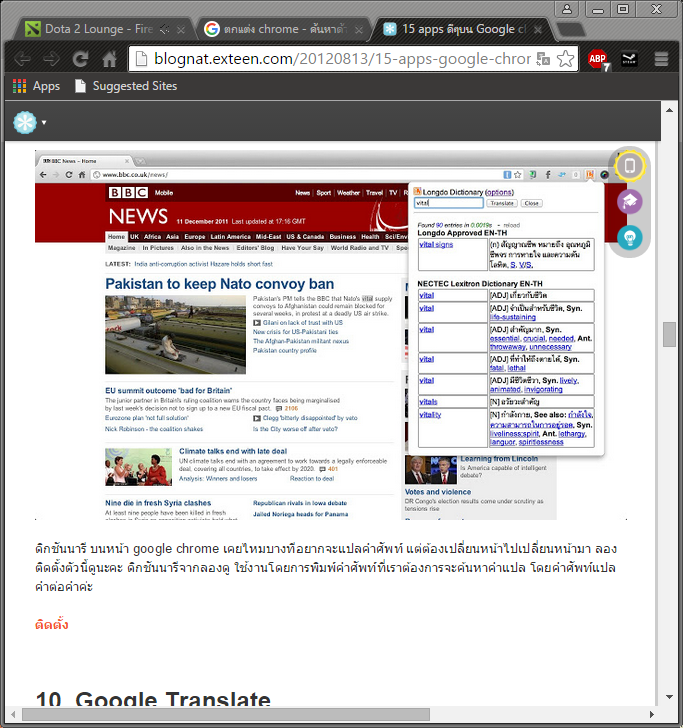Expand the dropdown arrow beside snowflake logo
Viewport: 683px width, 728px height.
44,123
